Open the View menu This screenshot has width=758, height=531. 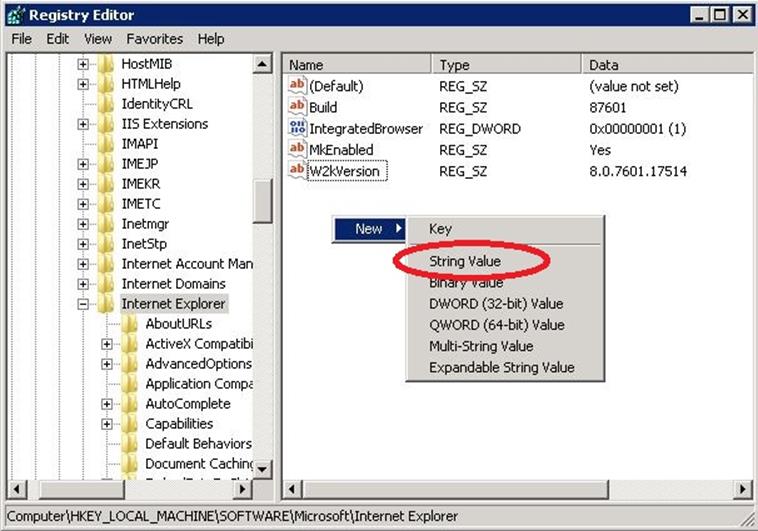[x=98, y=39]
